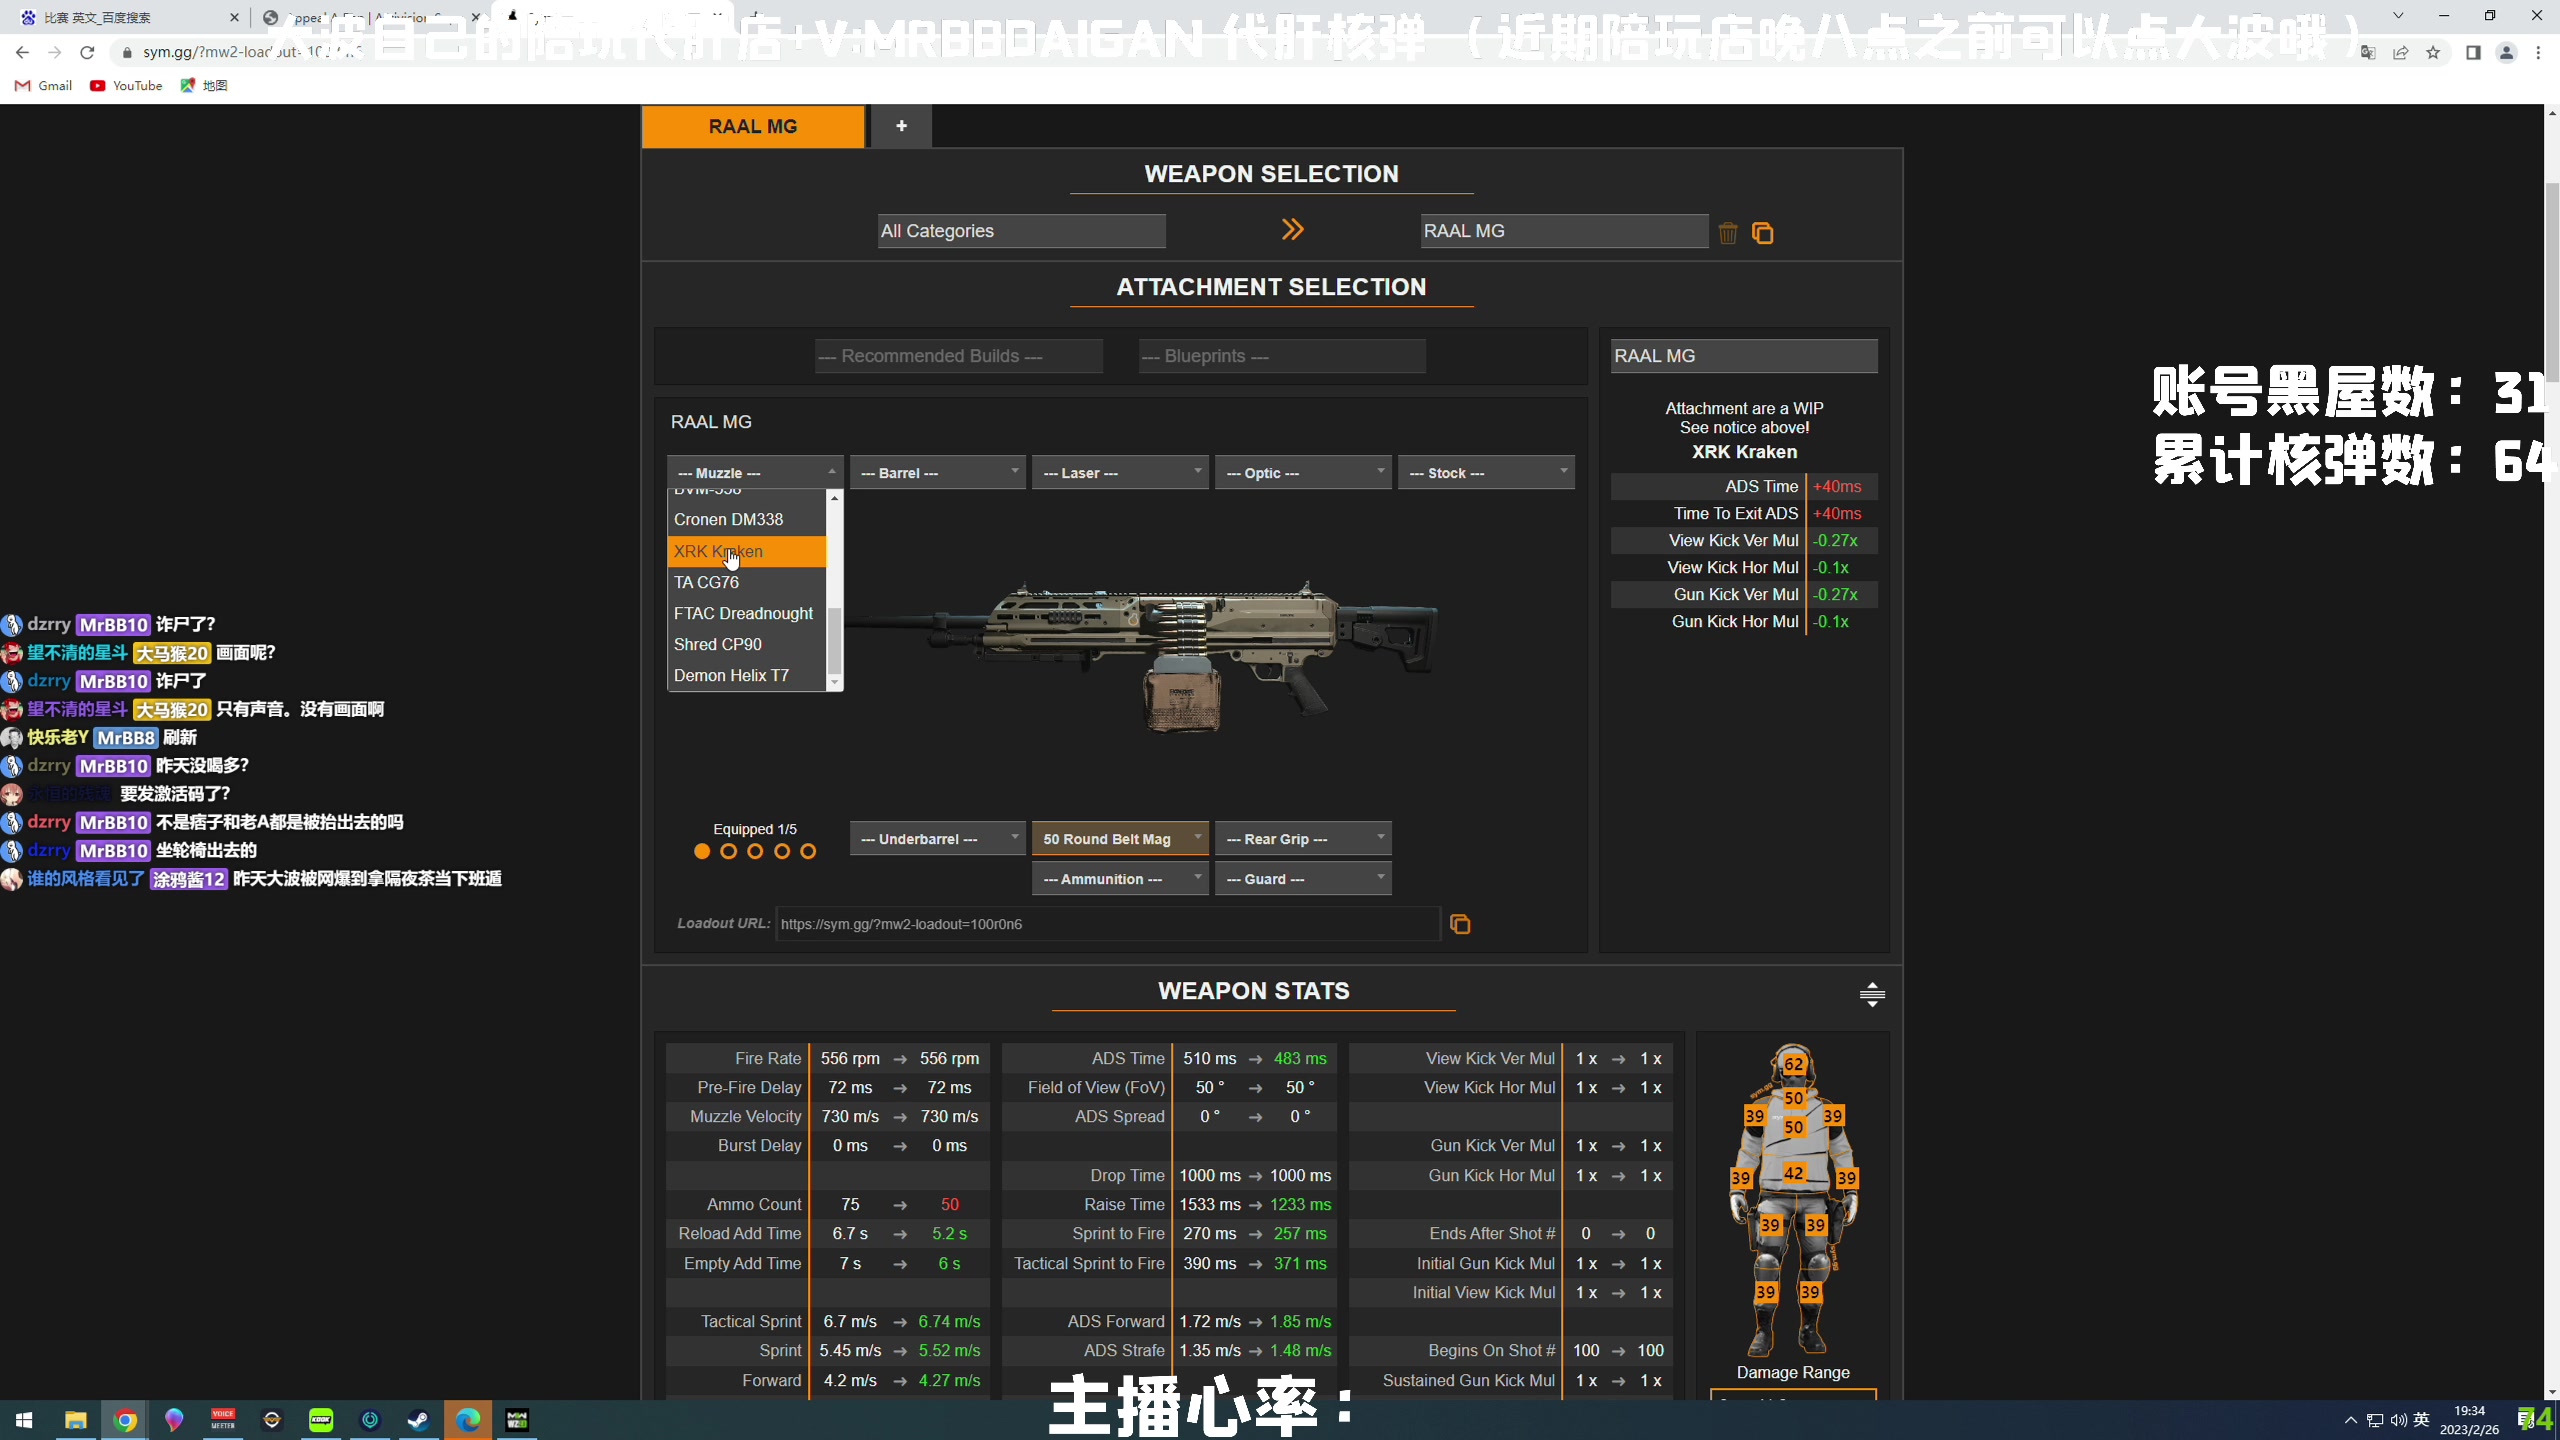Viewport: 2560px width, 1440px height.
Task: Choose Demon Helix T7 muzzle
Action: click(x=746, y=675)
